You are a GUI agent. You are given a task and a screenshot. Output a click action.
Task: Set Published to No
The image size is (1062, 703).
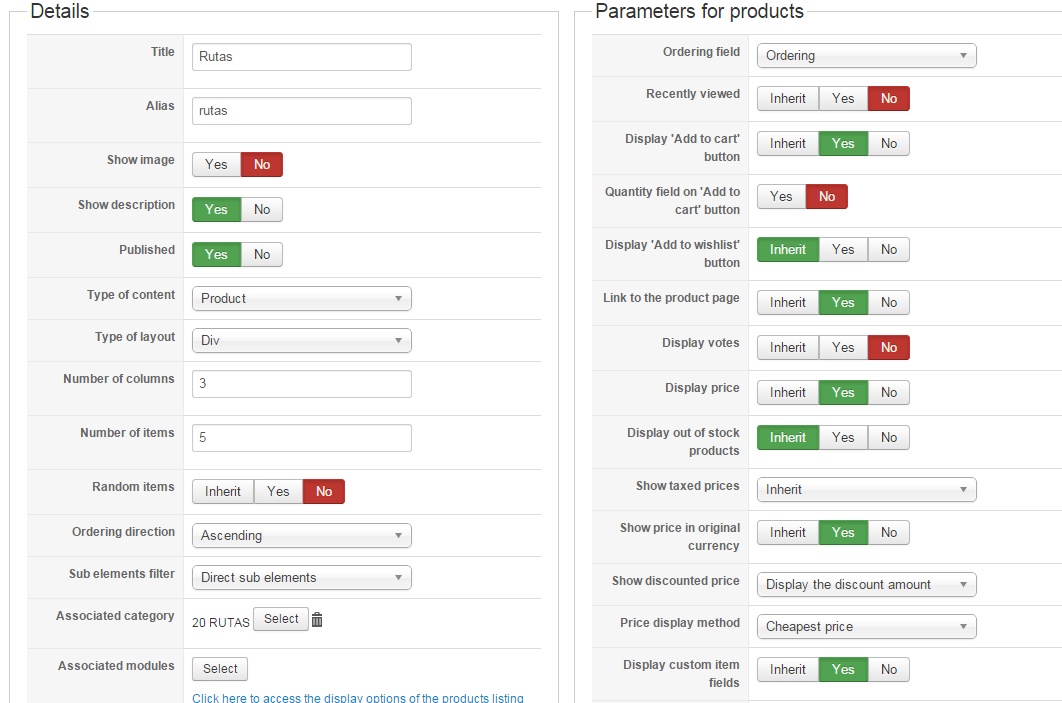click(262, 255)
